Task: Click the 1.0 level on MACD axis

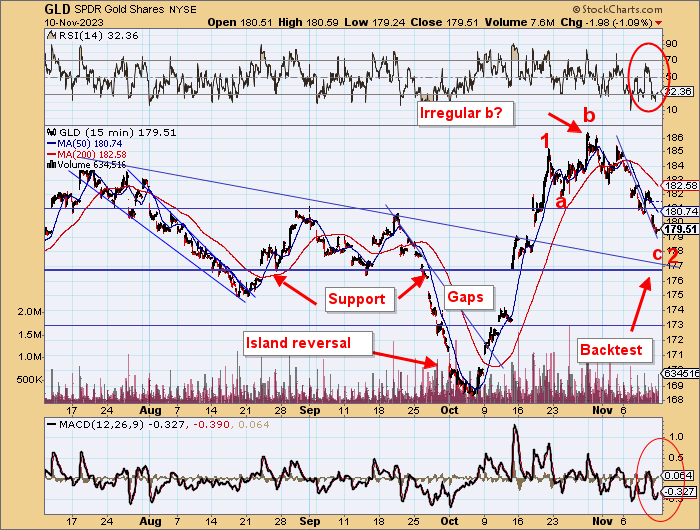Action: coord(674,436)
